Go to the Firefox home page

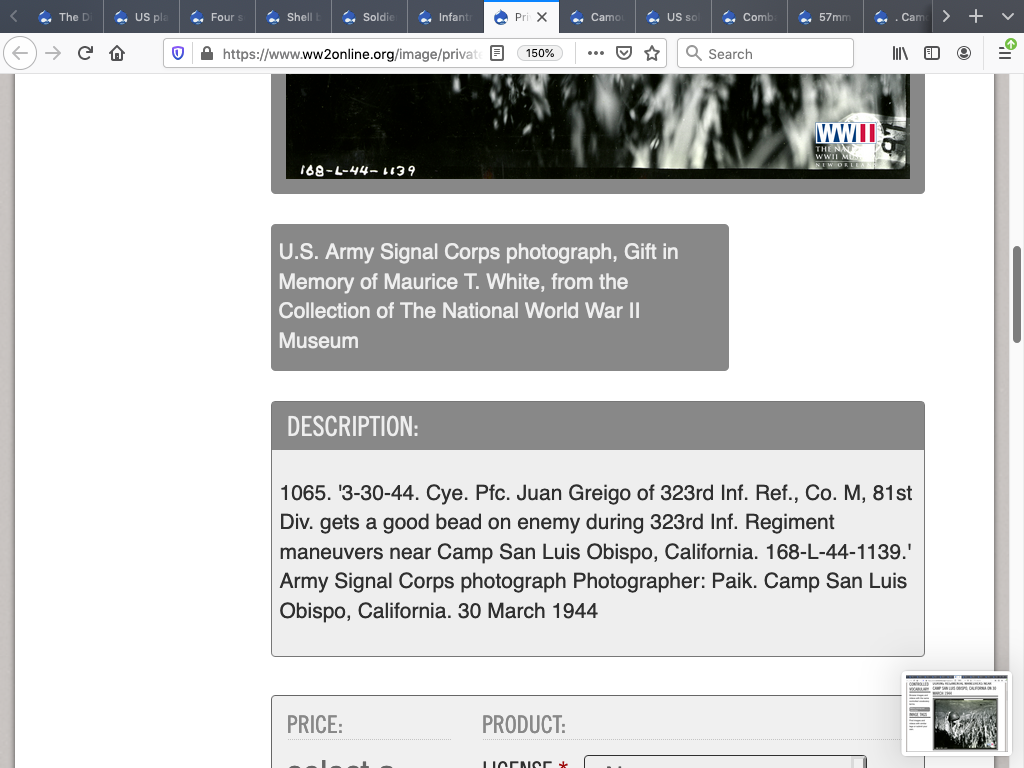coord(117,54)
